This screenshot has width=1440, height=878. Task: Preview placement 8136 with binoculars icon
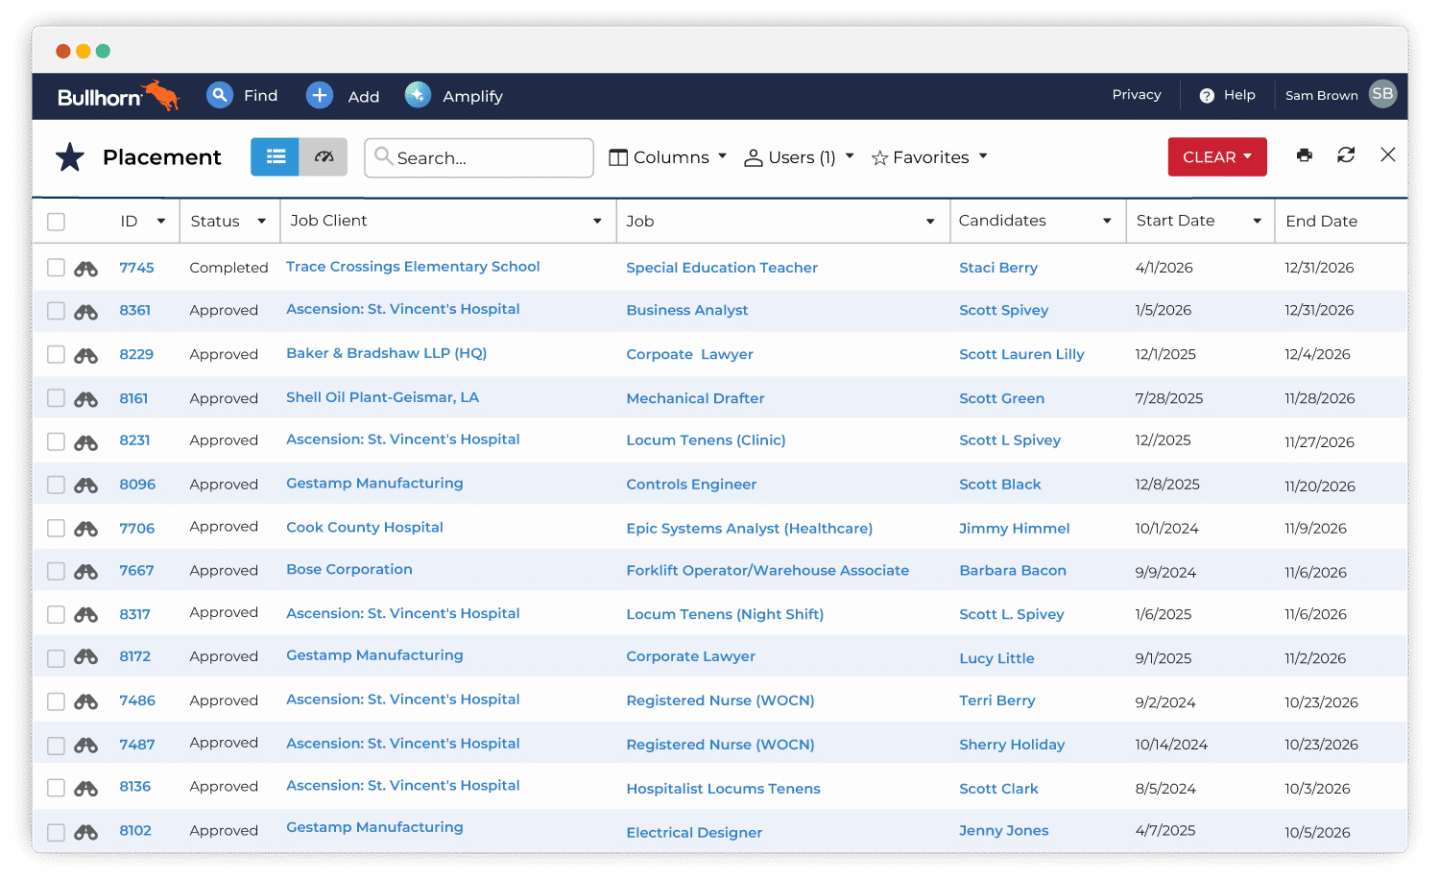point(86,788)
